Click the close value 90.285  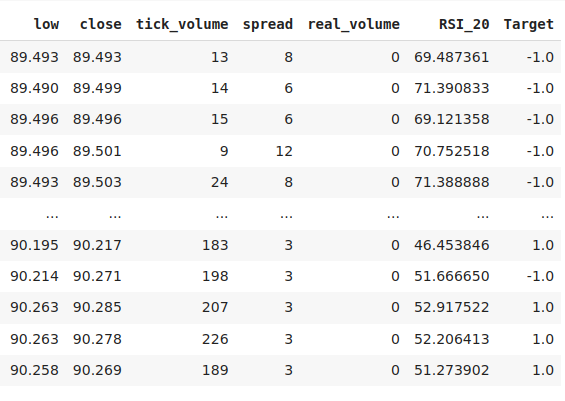(97, 307)
